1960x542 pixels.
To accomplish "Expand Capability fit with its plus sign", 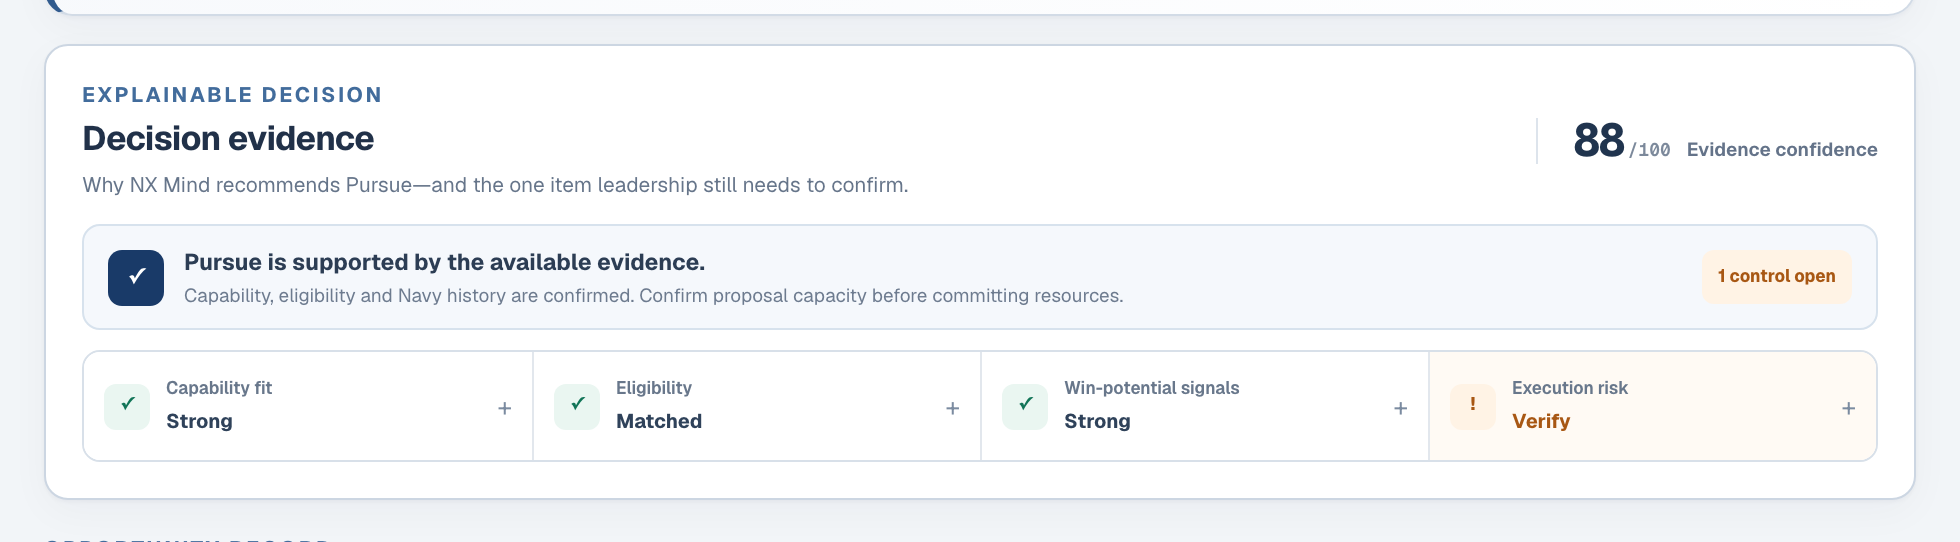I will pos(505,408).
